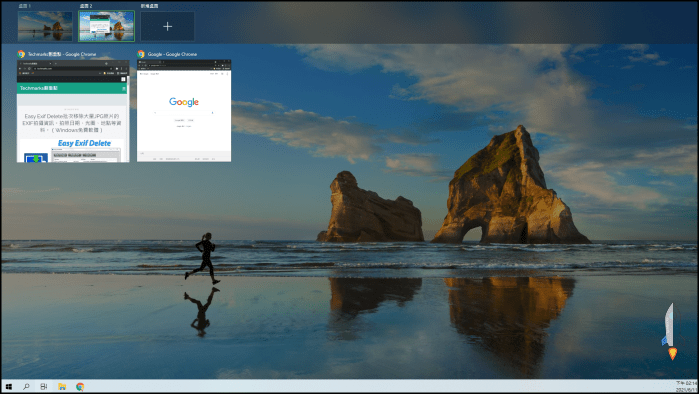Screen dimensions: 699x394
Task: Click Chrome icon beside Techmarks window title
Action: coord(21,54)
